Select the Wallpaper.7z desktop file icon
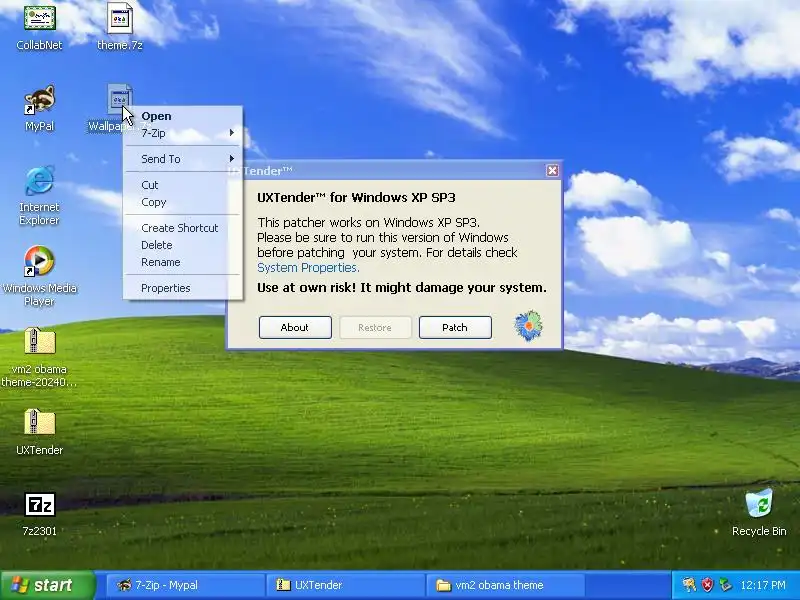Screen dimensions: 800x600 (x=120, y=99)
